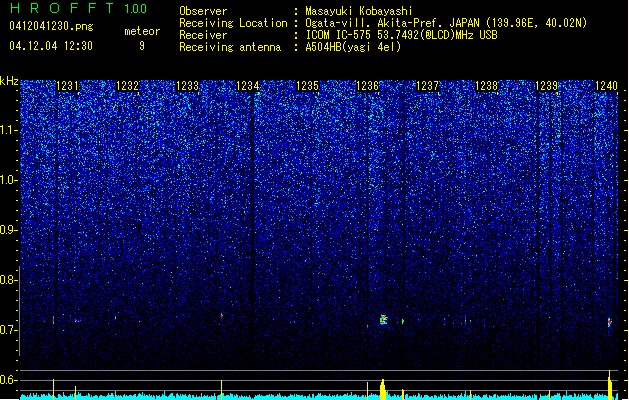Image resolution: width=629 pixels, height=400 pixels.
Task: Click the 1233 time marker
Action: [187, 86]
